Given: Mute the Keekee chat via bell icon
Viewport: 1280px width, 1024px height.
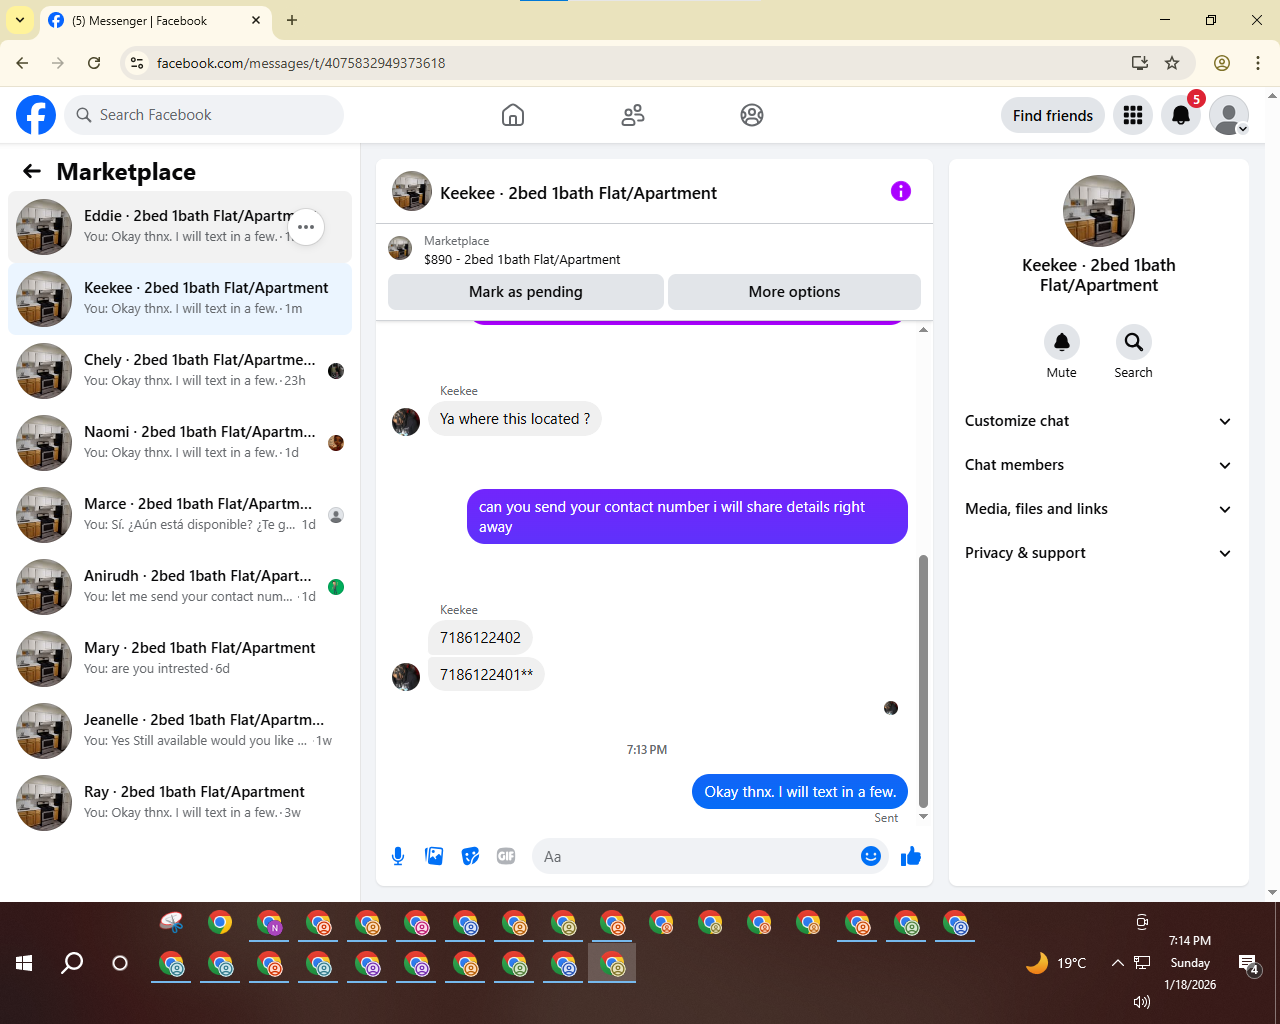Looking at the screenshot, I should (1062, 342).
